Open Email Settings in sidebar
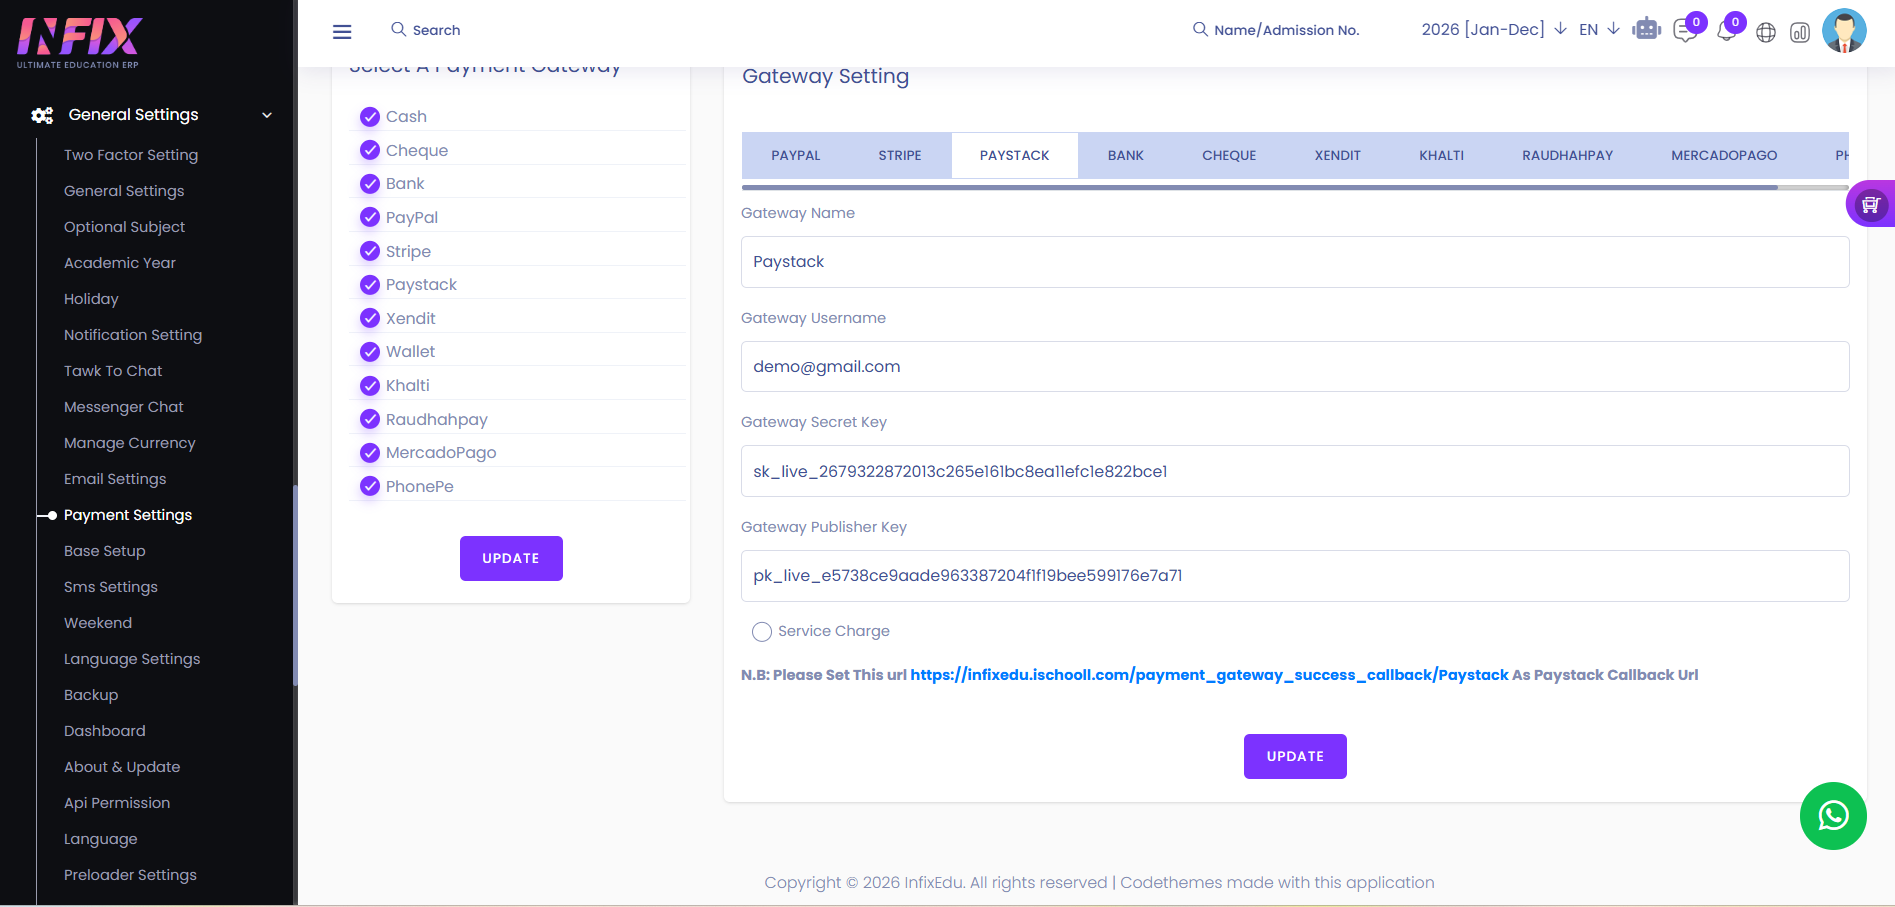 (x=115, y=479)
